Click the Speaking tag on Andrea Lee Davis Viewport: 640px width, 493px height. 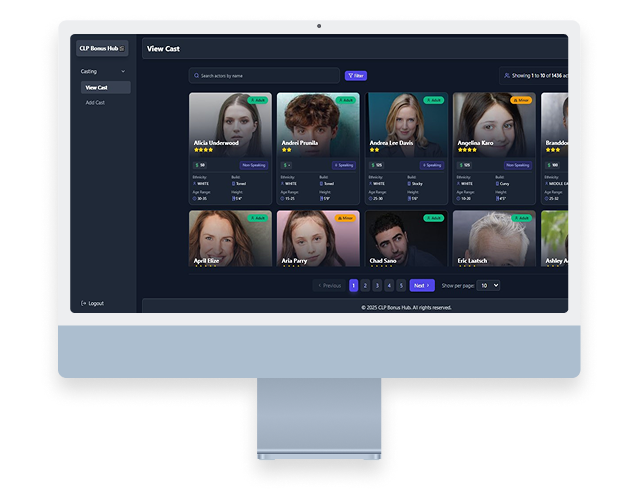[x=432, y=165]
